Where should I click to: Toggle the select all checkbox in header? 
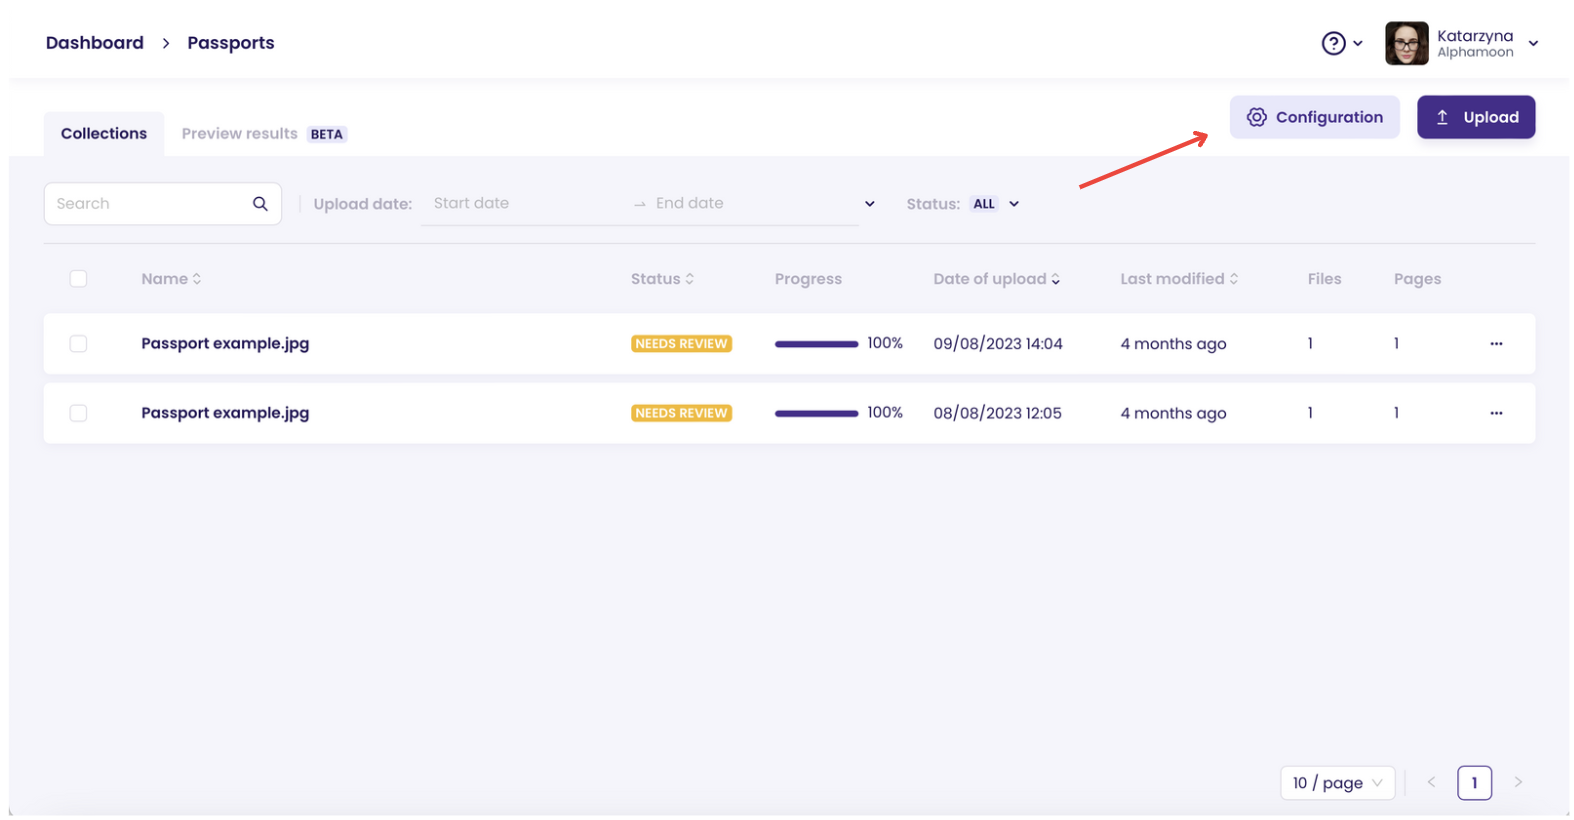(78, 279)
